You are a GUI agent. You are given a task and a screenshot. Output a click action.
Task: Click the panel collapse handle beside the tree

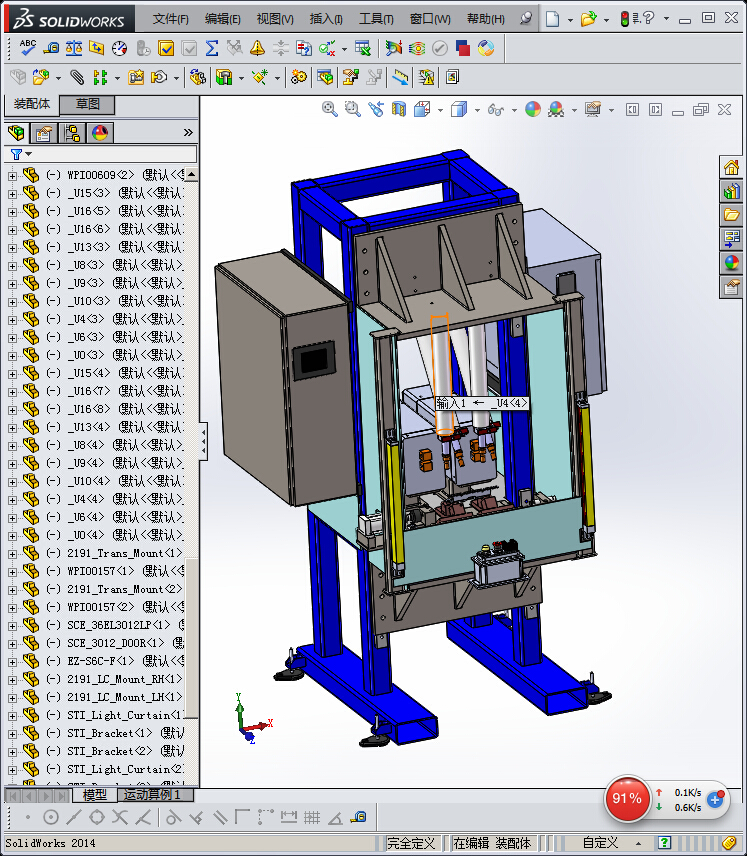pos(203,441)
